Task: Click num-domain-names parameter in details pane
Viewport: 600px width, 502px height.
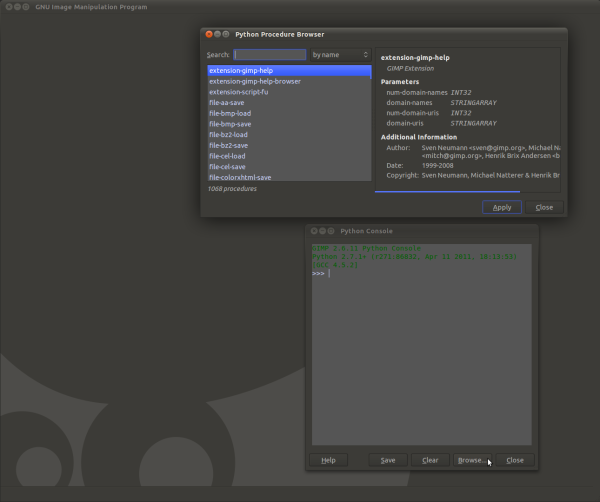Action: pyautogui.click(x=417, y=93)
